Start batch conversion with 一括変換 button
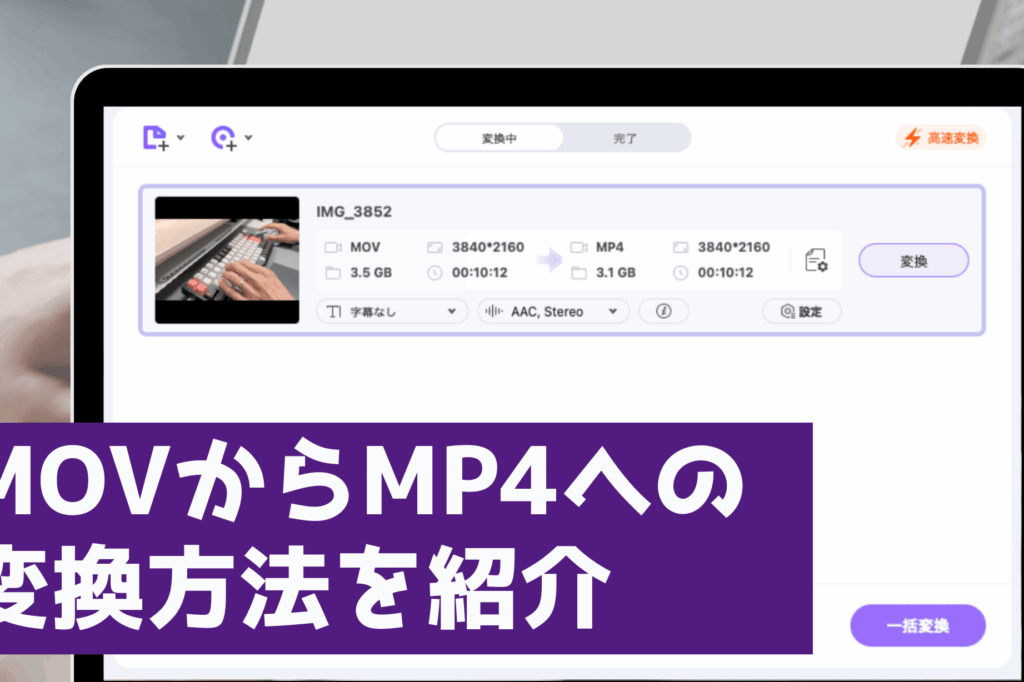 click(920, 625)
